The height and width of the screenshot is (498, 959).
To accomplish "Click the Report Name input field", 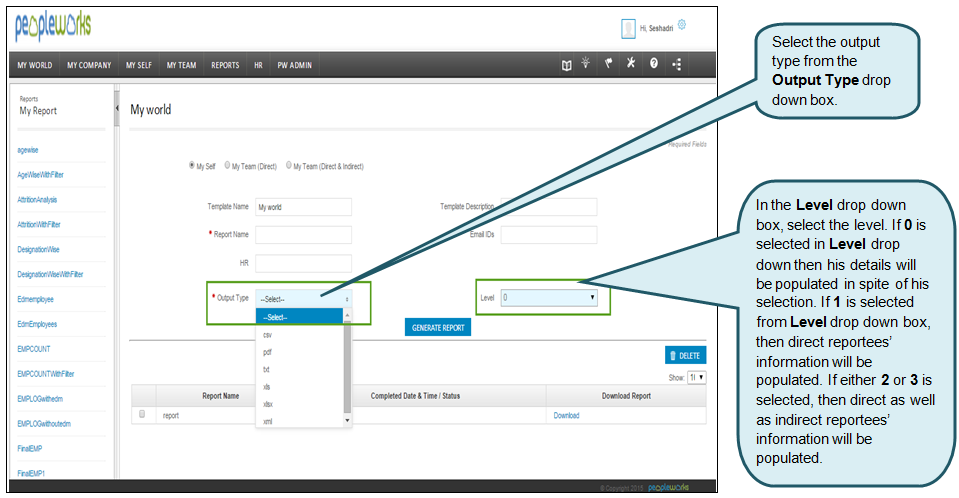I will (303, 235).
